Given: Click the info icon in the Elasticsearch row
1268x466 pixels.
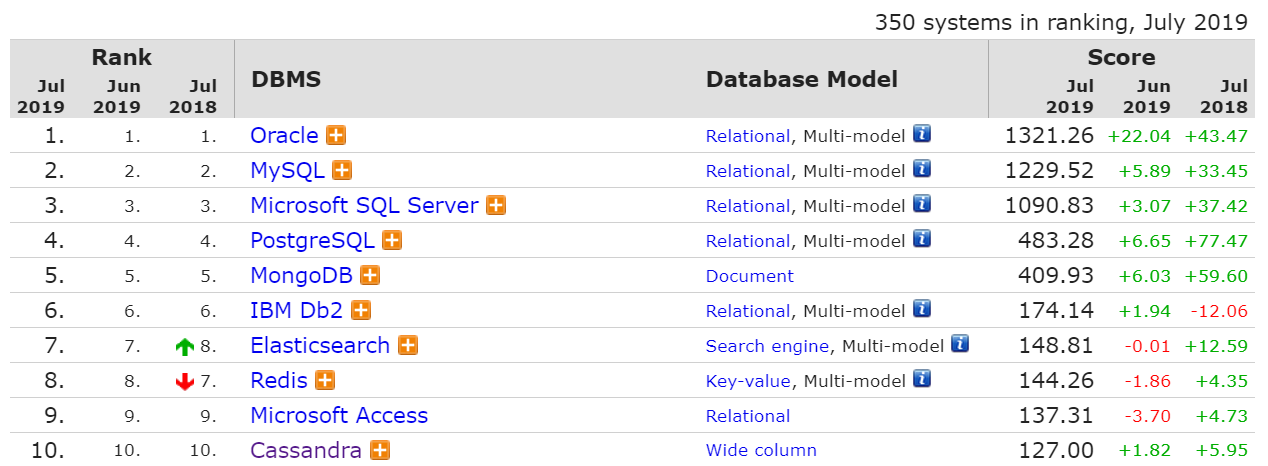Looking at the screenshot, I should pyautogui.click(x=961, y=344).
